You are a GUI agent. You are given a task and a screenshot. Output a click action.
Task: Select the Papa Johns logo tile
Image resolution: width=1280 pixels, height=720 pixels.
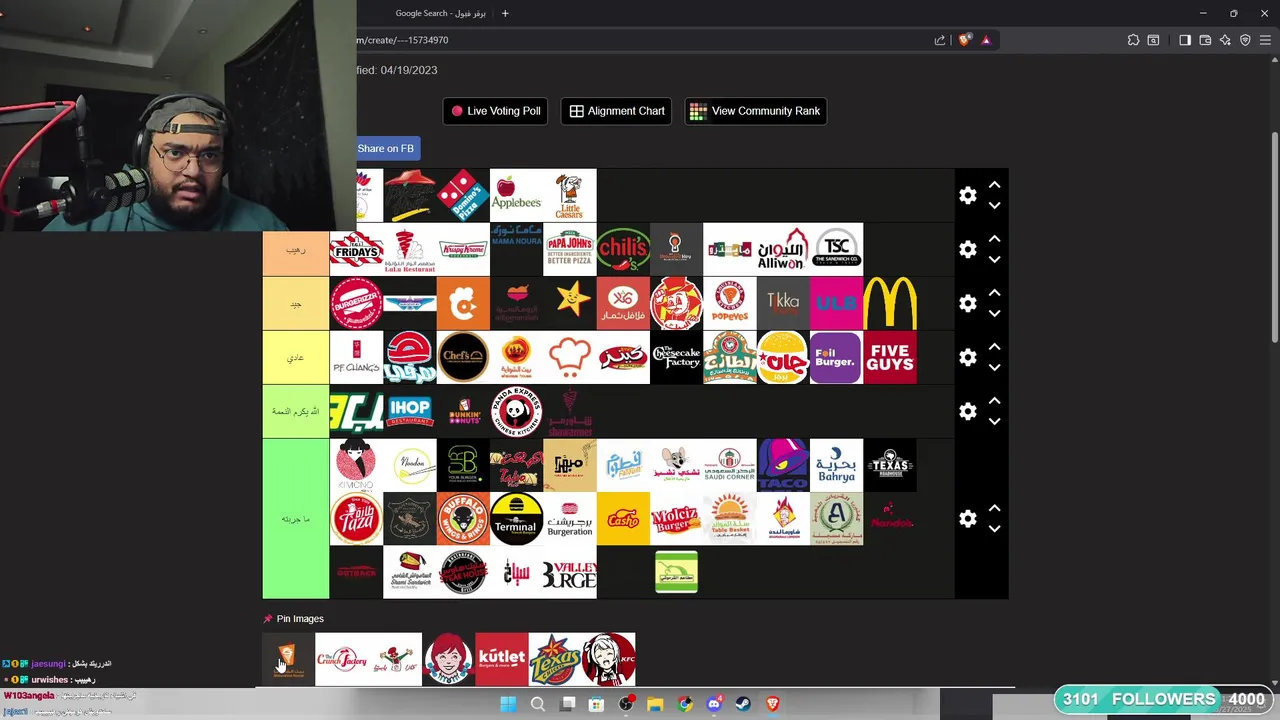tap(570, 249)
